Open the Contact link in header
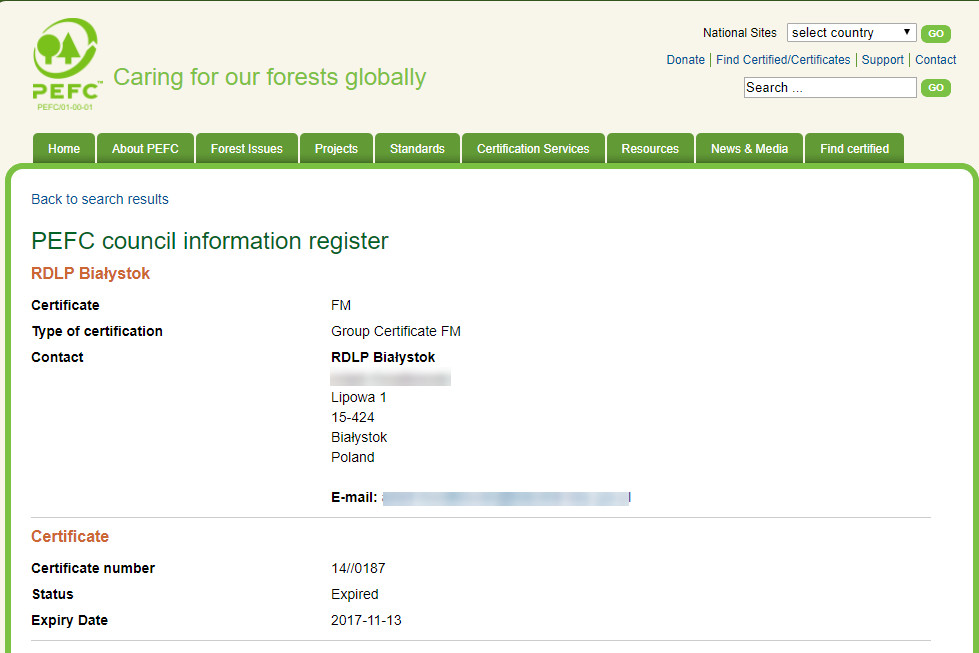 click(x=935, y=60)
